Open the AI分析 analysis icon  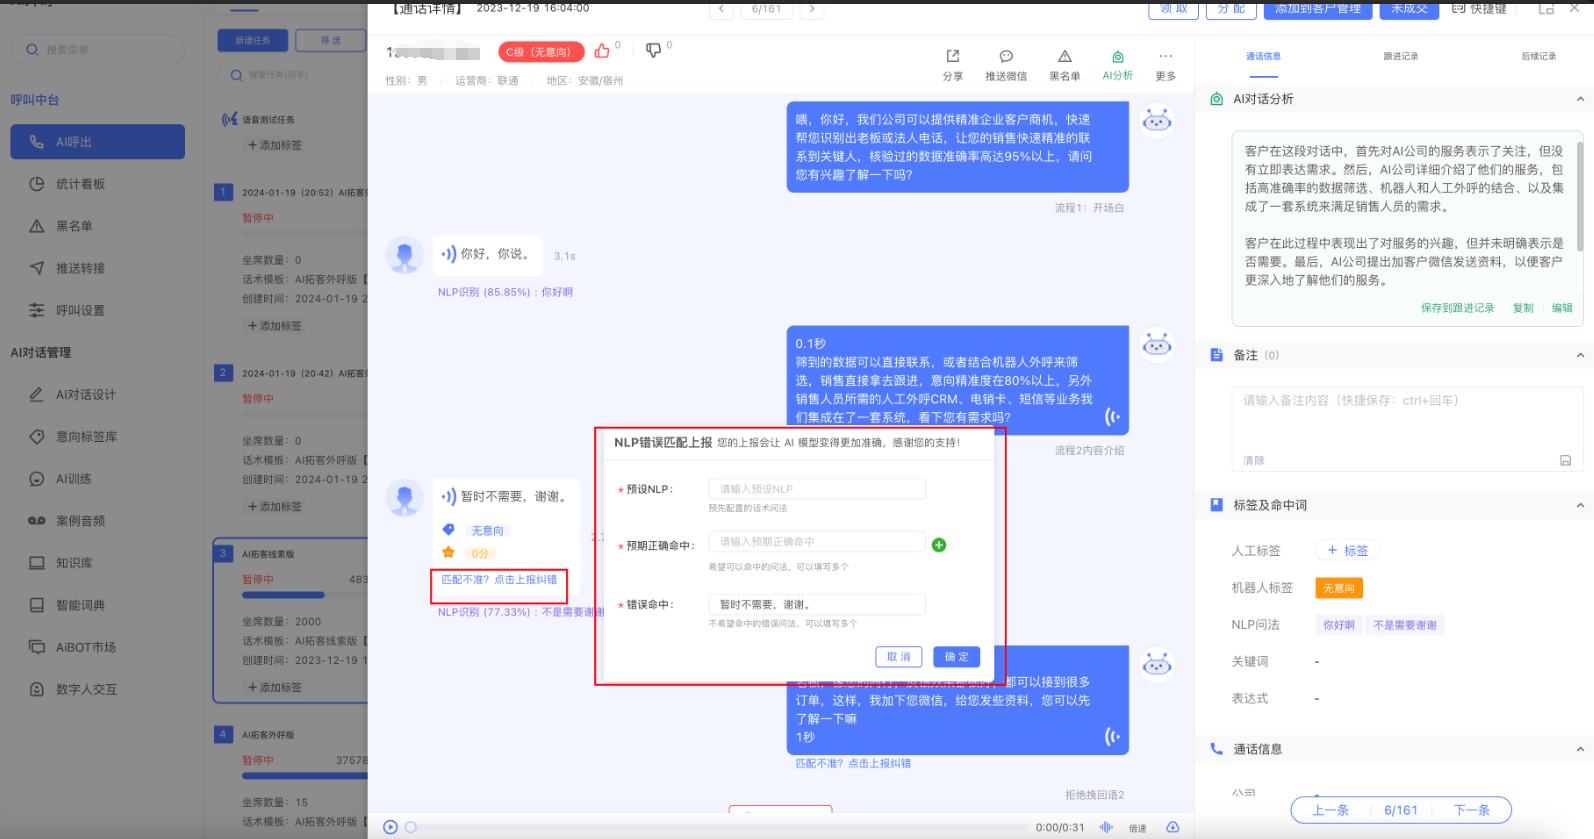click(x=1118, y=57)
